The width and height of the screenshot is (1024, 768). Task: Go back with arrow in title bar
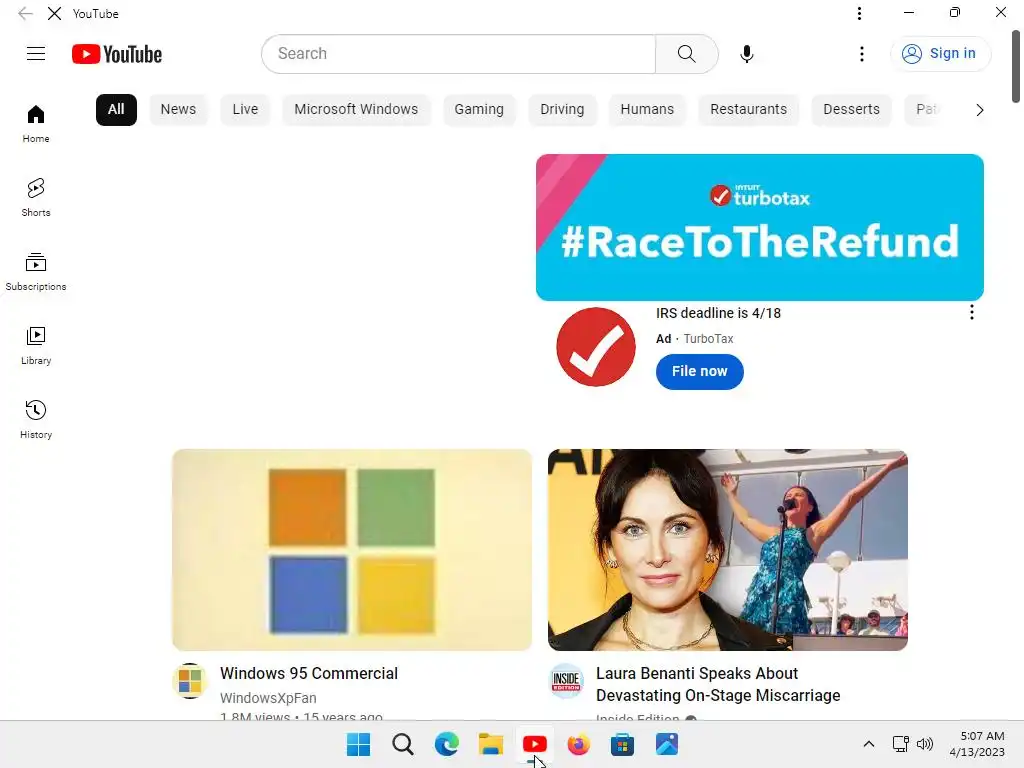[25, 14]
